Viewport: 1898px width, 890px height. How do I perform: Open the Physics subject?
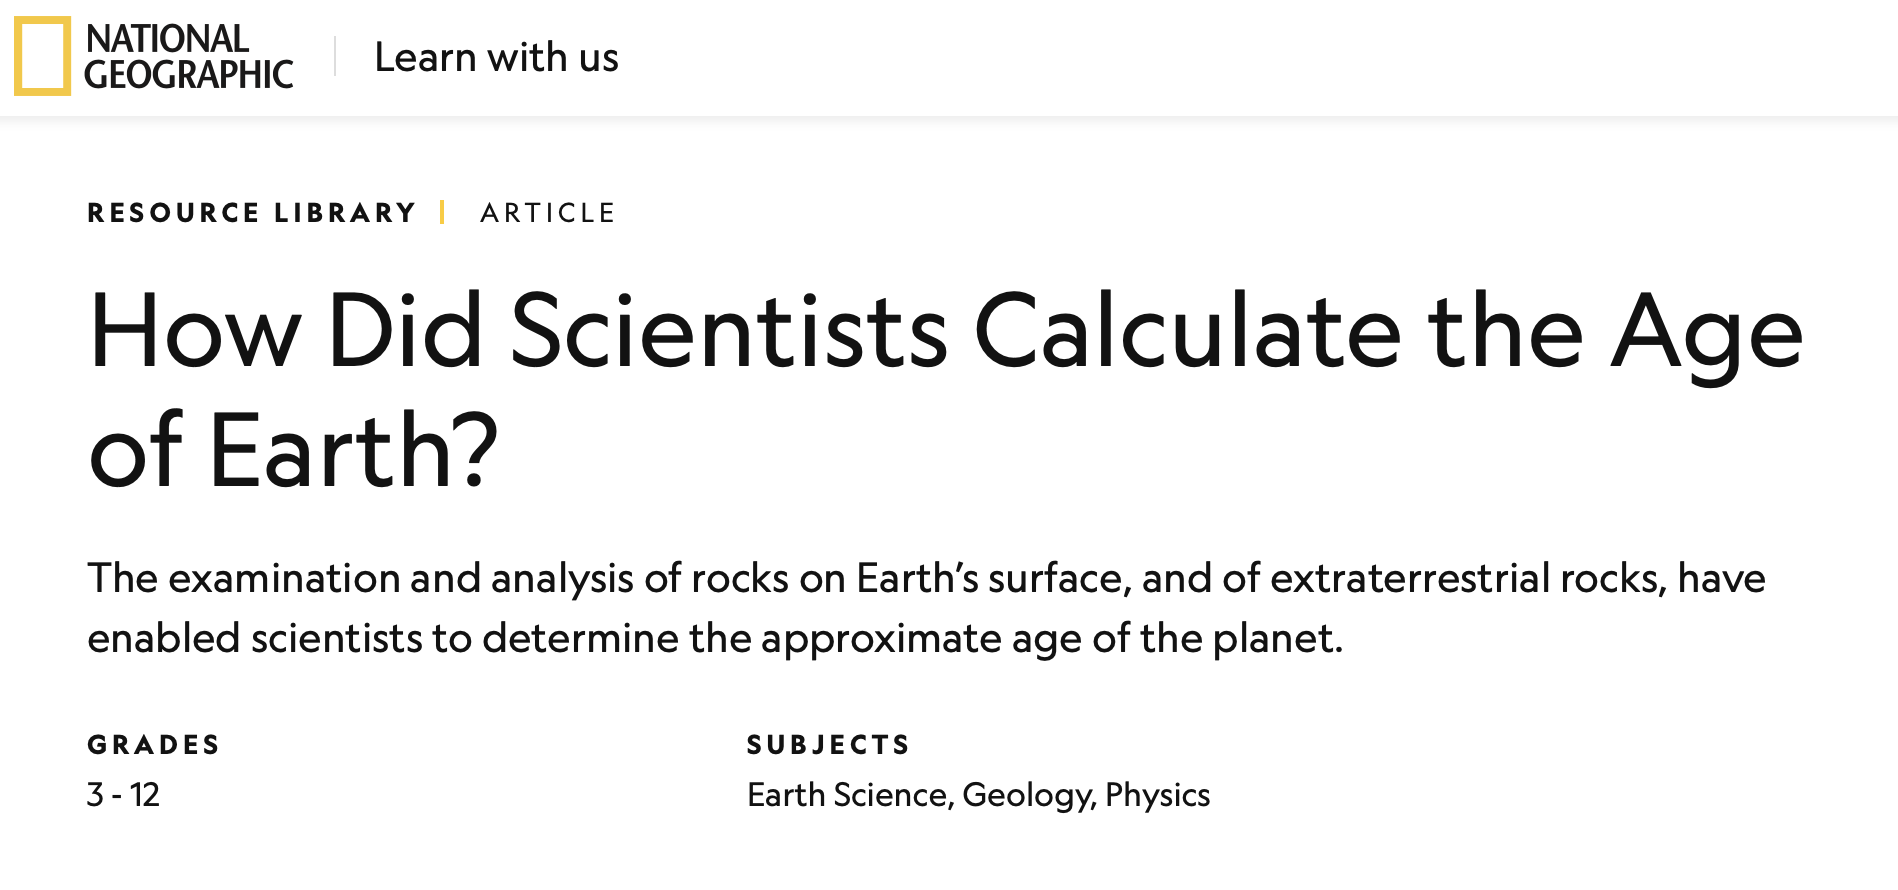tap(1158, 795)
